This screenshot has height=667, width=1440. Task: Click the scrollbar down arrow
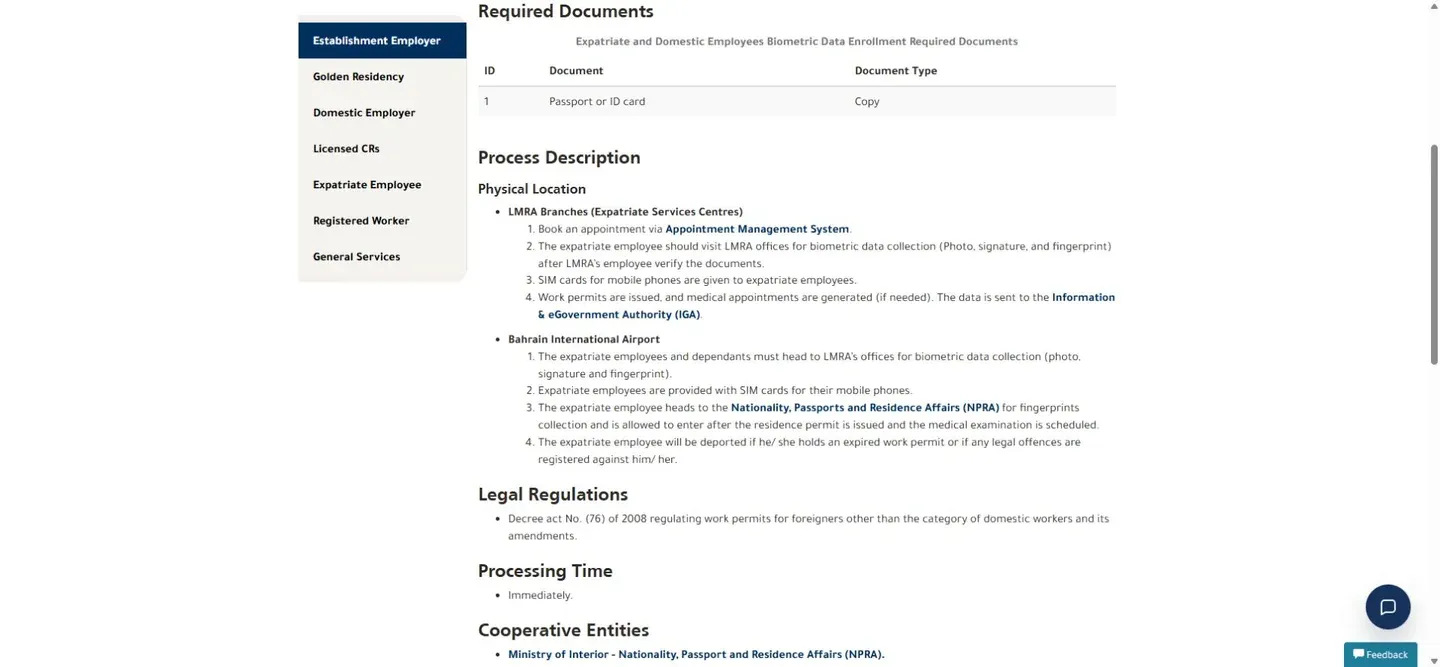(1434, 661)
